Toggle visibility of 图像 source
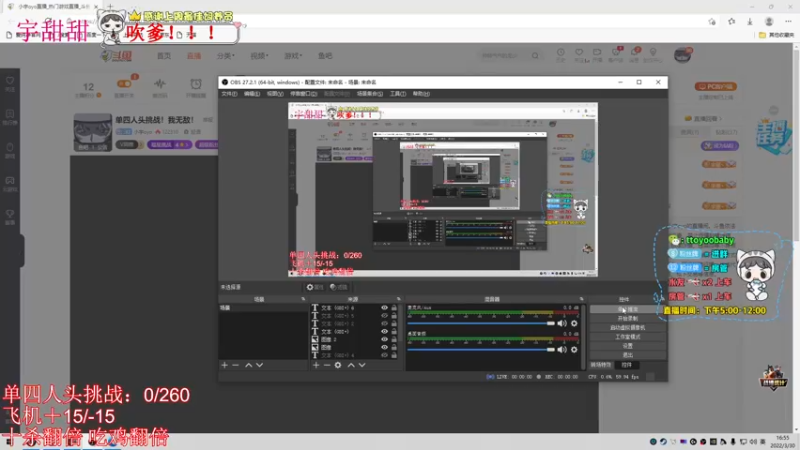 click(384, 347)
